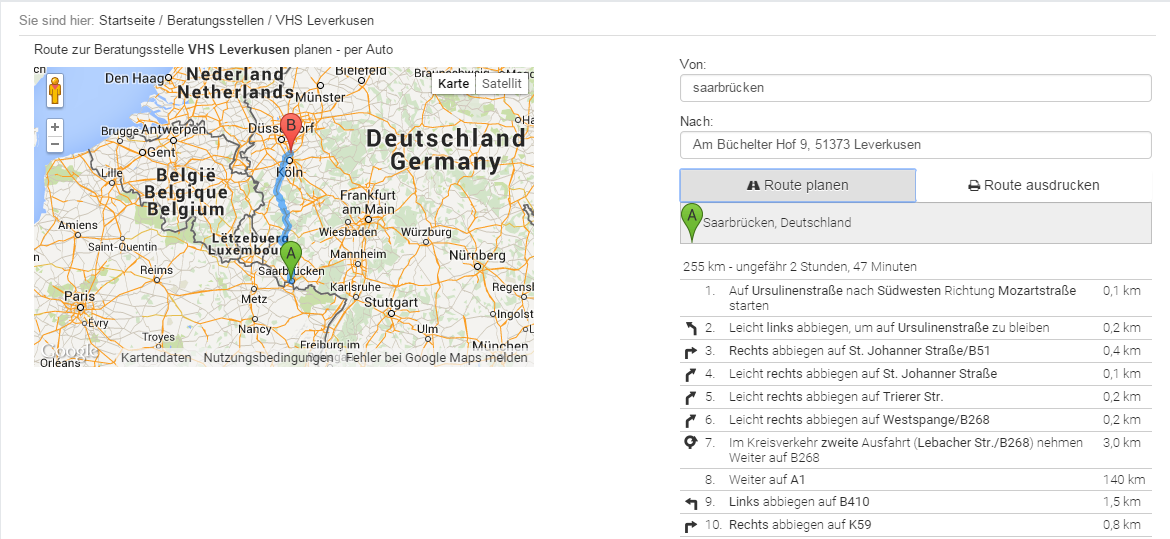The image size is (1170, 539).
Task: Switch map to Karte view
Action: (x=453, y=84)
